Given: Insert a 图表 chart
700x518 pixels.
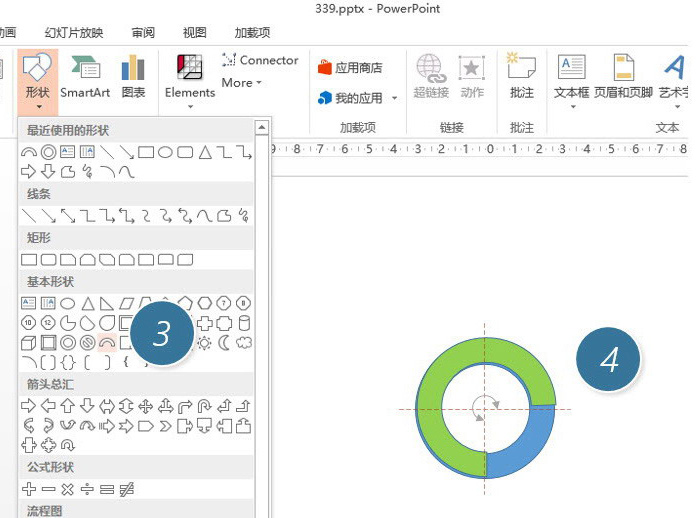Looking at the screenshot, I should (133, 76).
